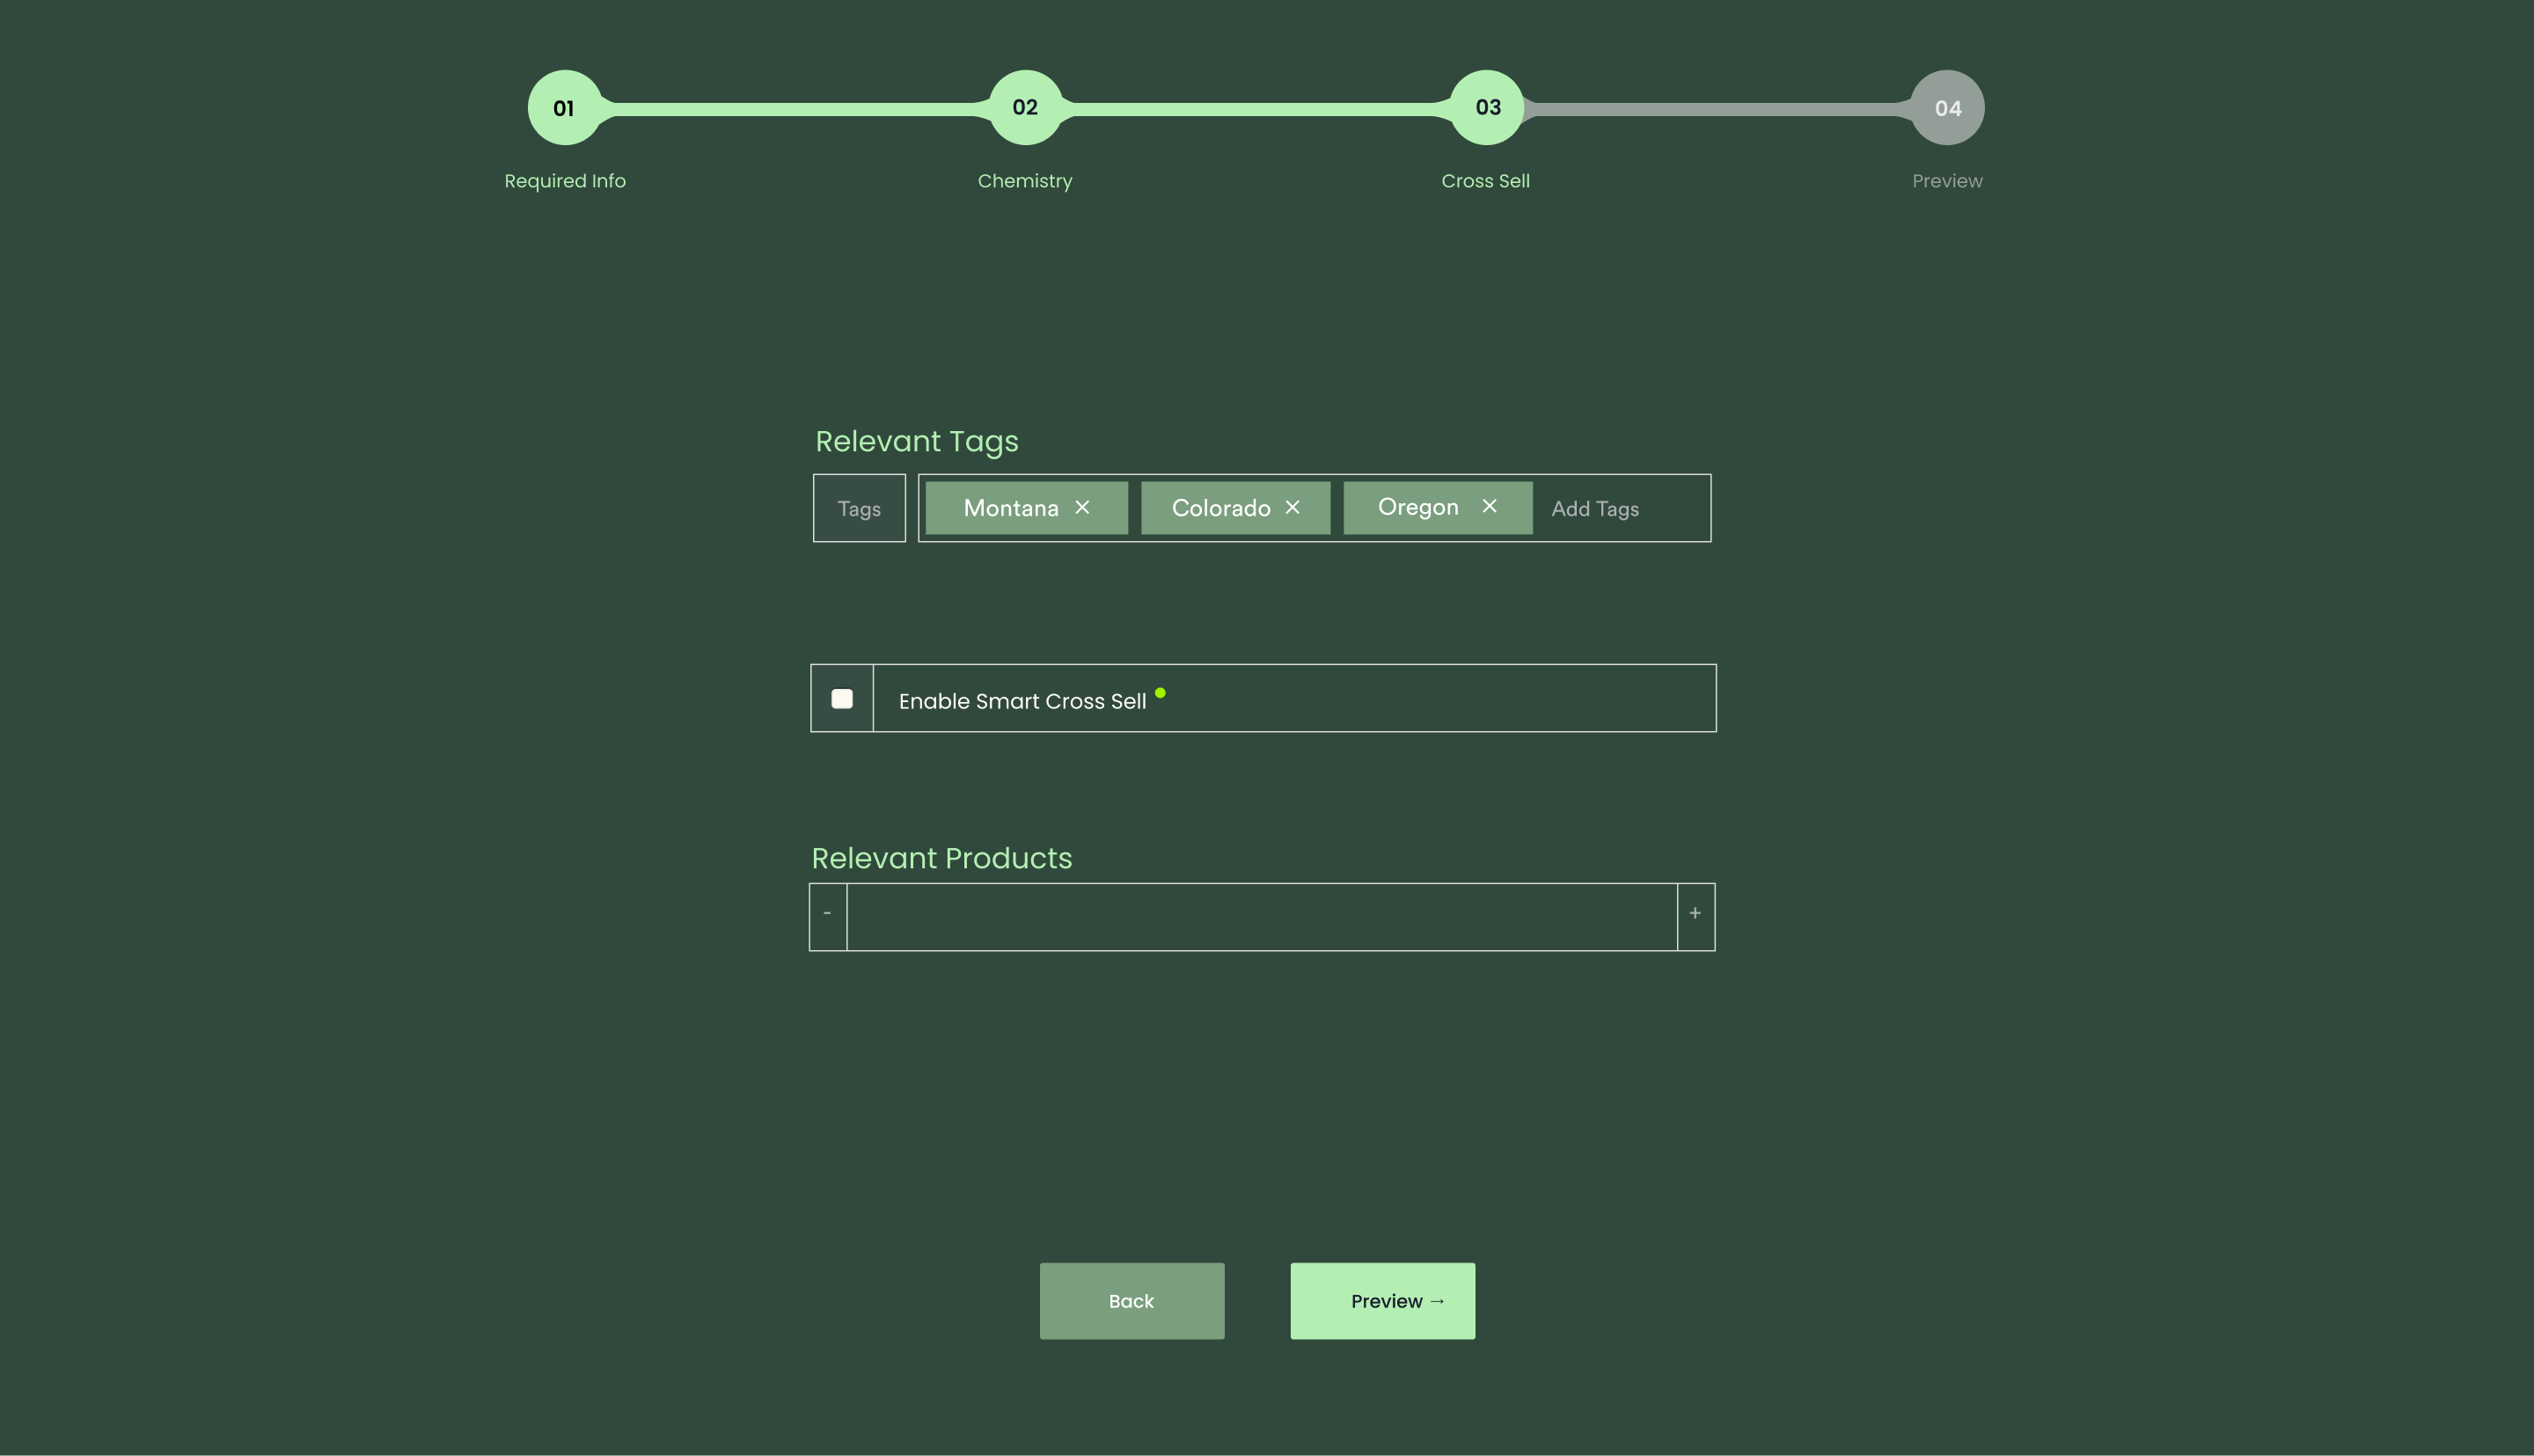The image size is (2534, 1456).
Task: Click the green info dot
Action: [x=1160, y=693]
